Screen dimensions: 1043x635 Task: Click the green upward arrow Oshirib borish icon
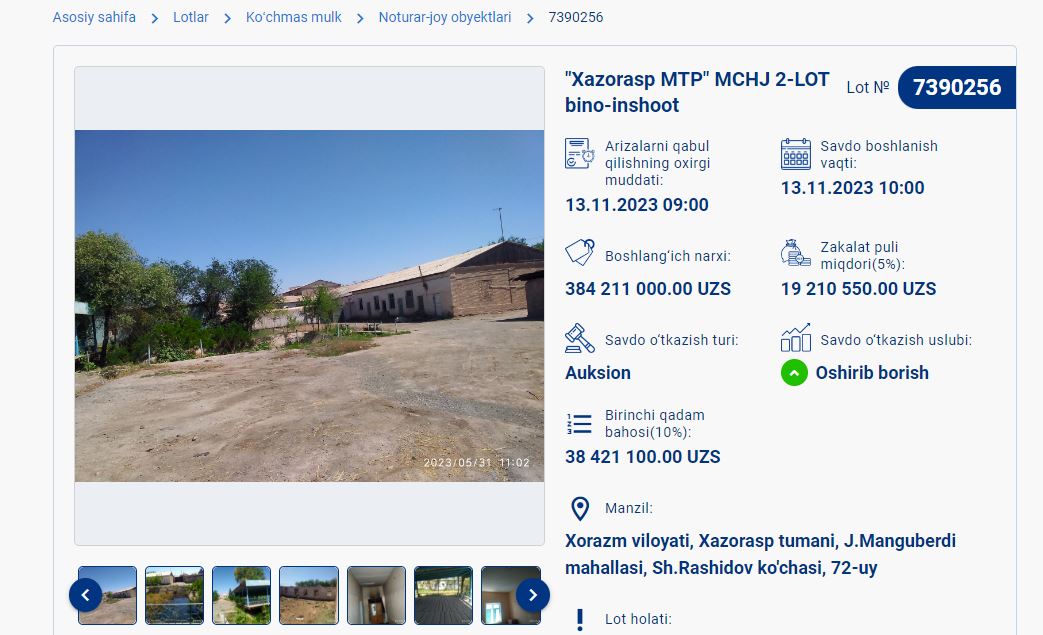point(794,373)
